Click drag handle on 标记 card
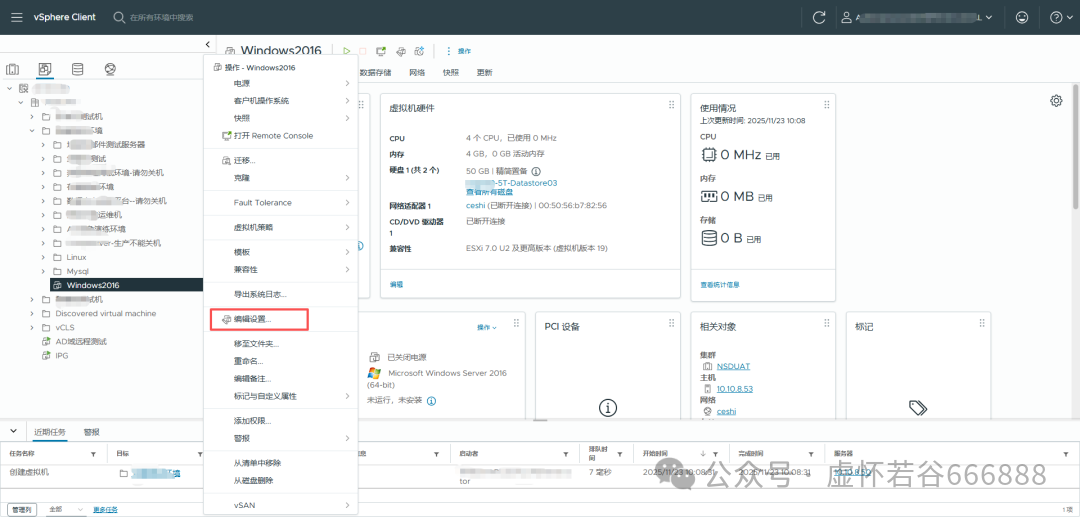 pos(982,322)
